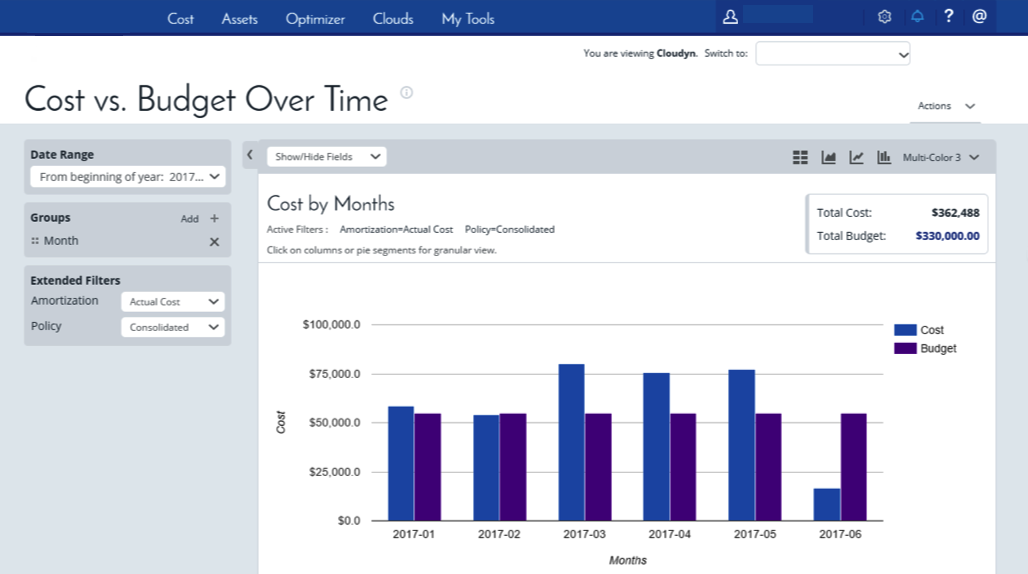Image resolution: width=1028 pixels, height=574 pixels.
Task: Click the @ contact icon
Action: [979, 17]
